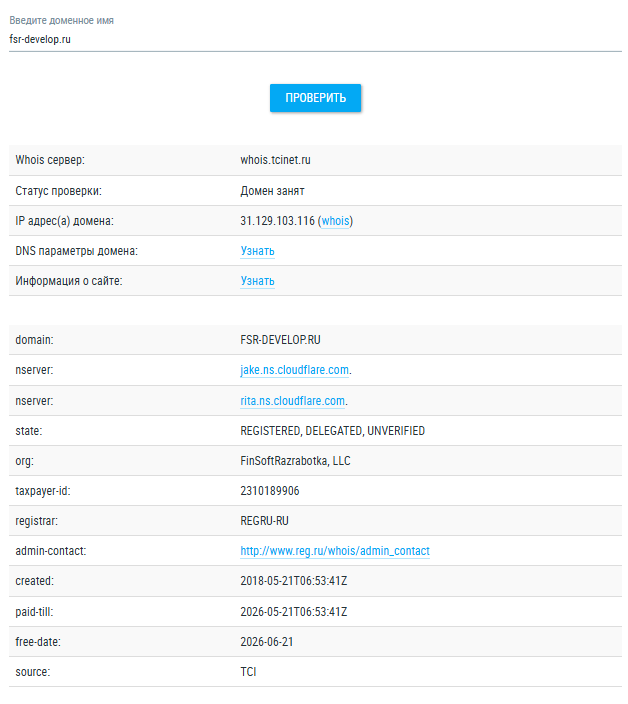Select the 'Домен занят' status text
628x704 pixels.
pos(272,191)
